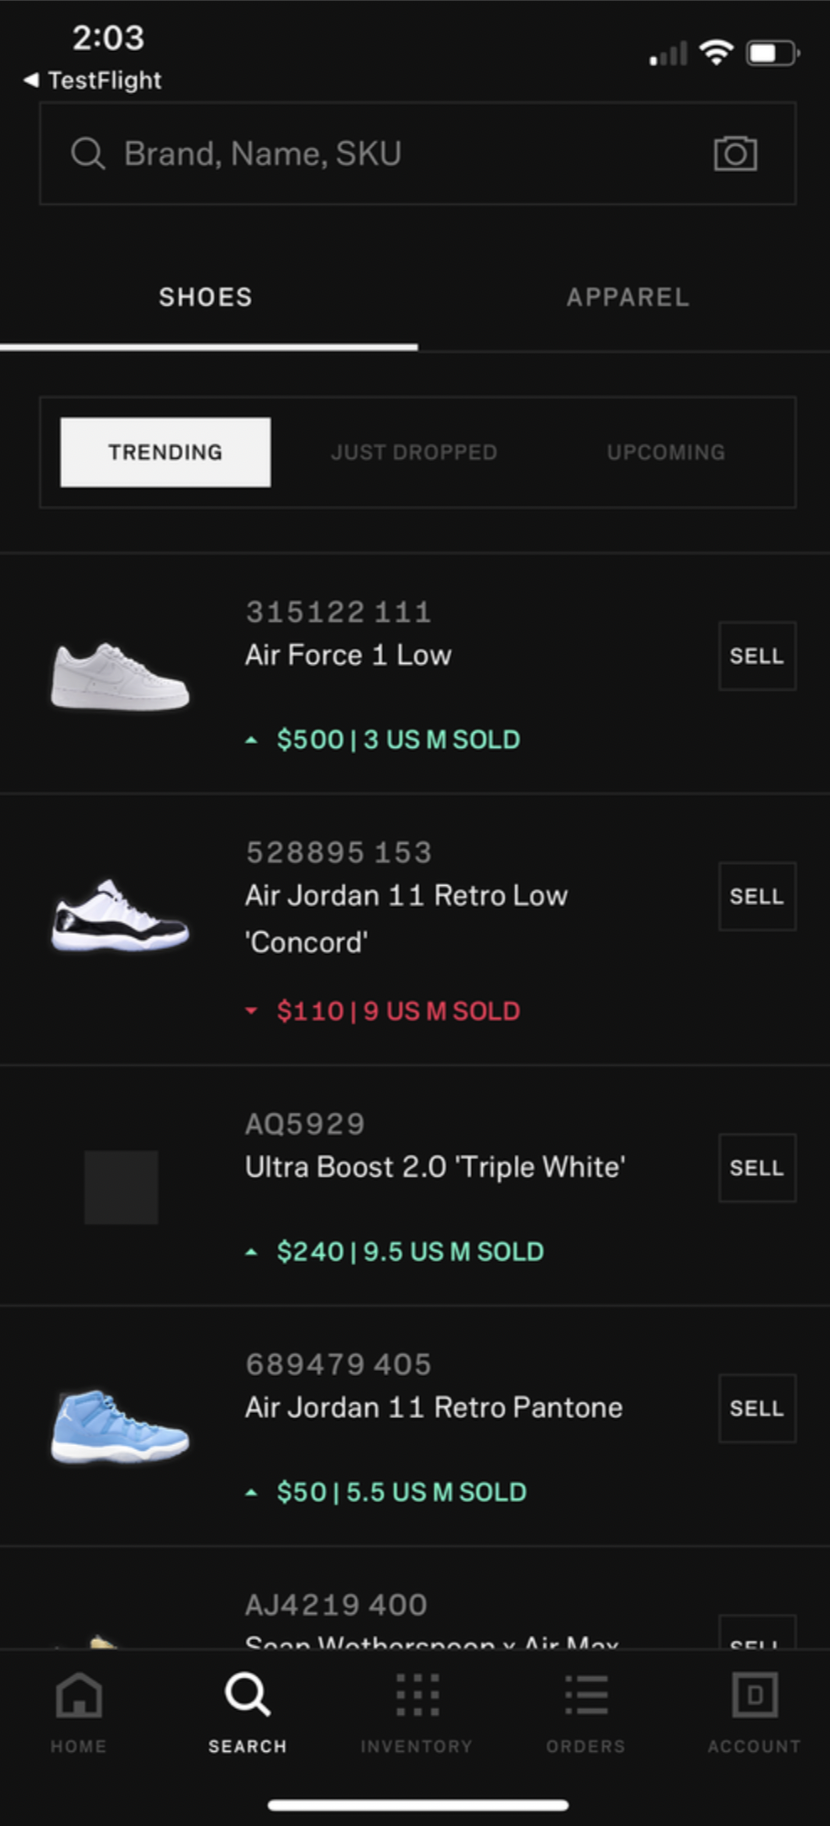Open the Home tab icon
The width and height of the screenshot is (830, 1826).
(x=79, y=1696)
